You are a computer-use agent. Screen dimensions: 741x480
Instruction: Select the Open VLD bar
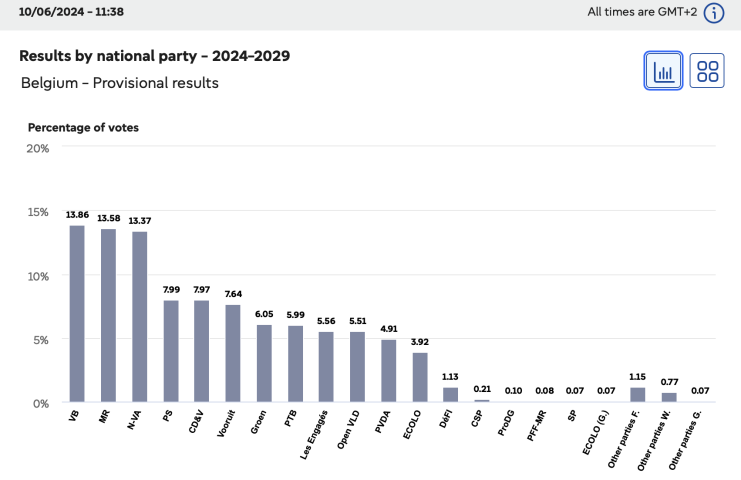click(357, 367)
